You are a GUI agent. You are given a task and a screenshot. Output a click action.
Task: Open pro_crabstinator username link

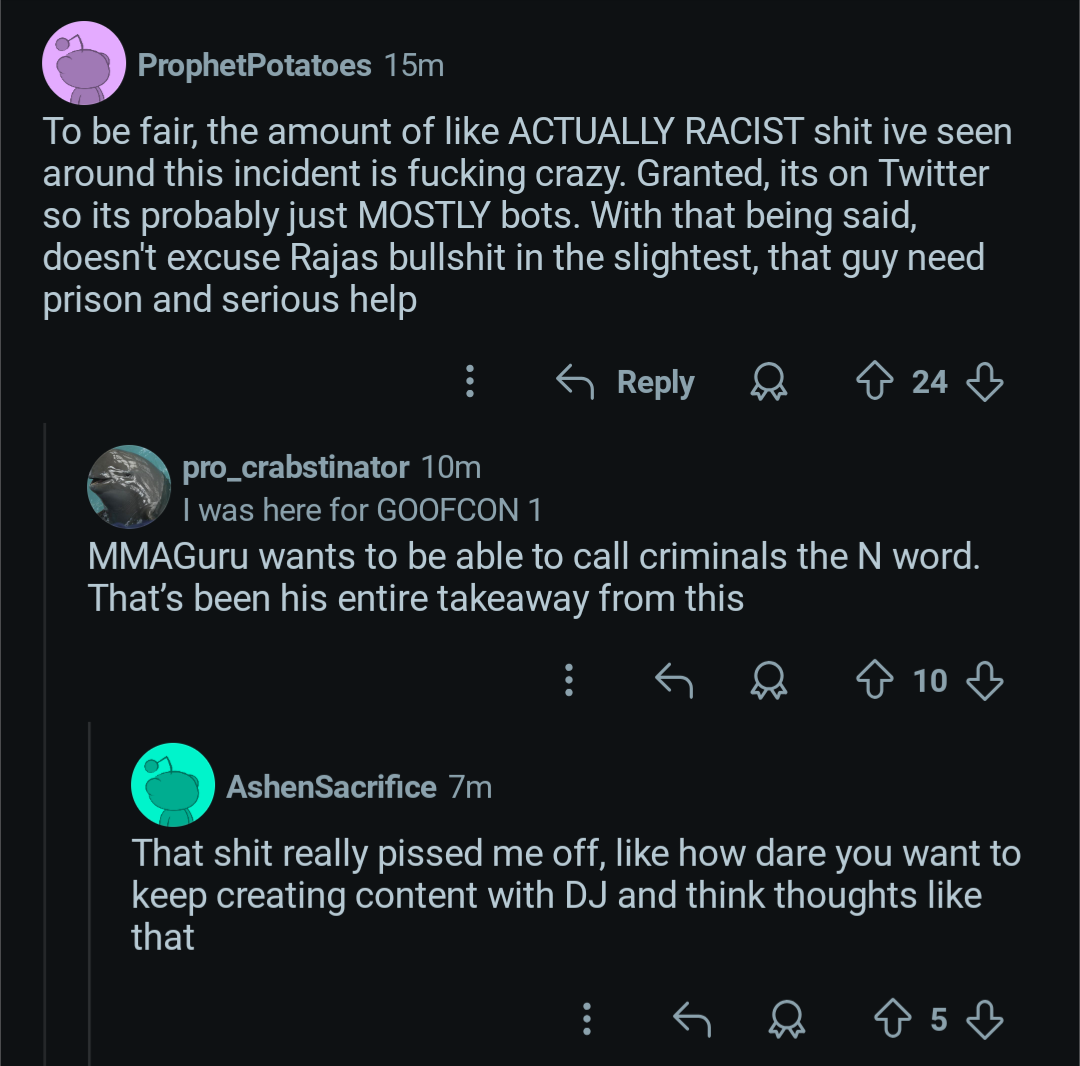pos(295,467)
